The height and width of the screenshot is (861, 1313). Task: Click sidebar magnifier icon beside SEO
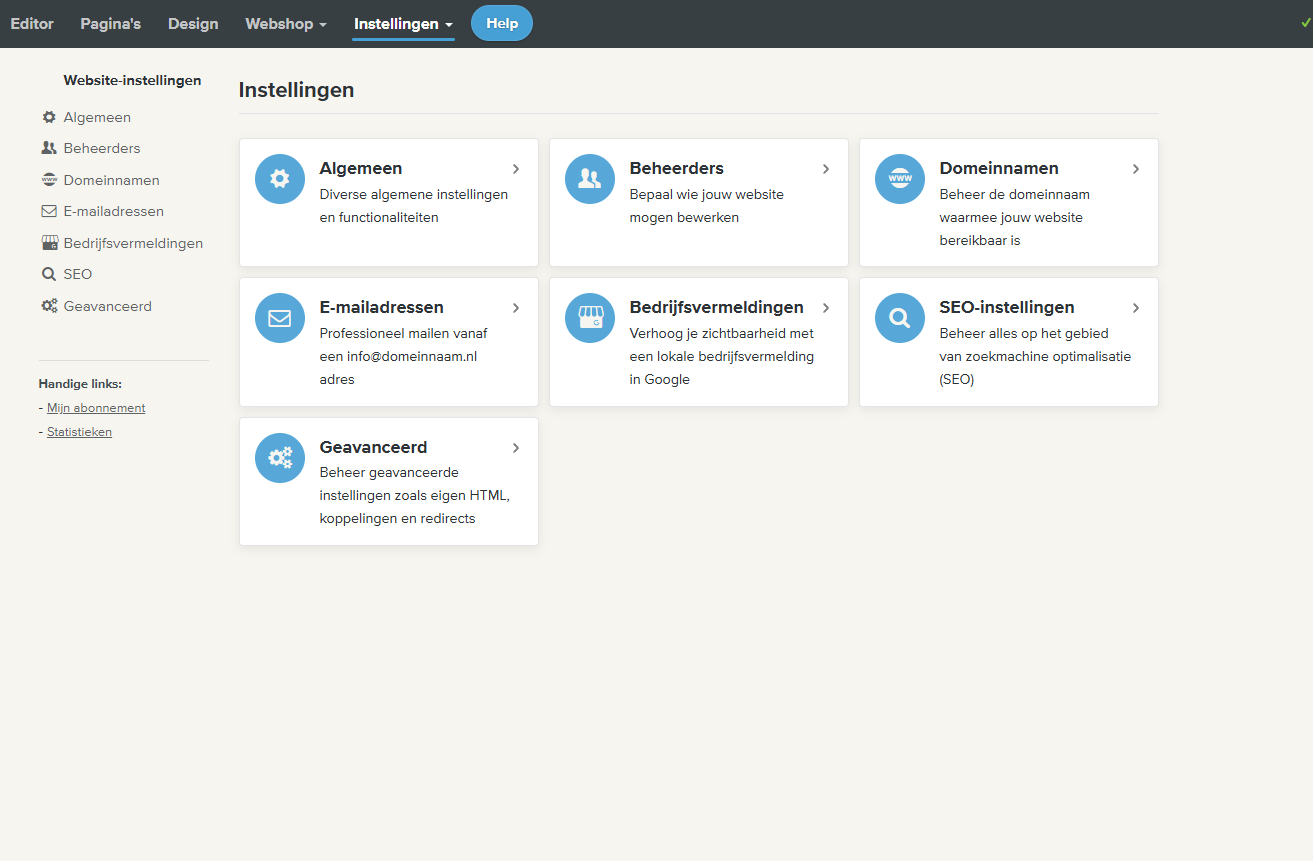tap(49, 274)
